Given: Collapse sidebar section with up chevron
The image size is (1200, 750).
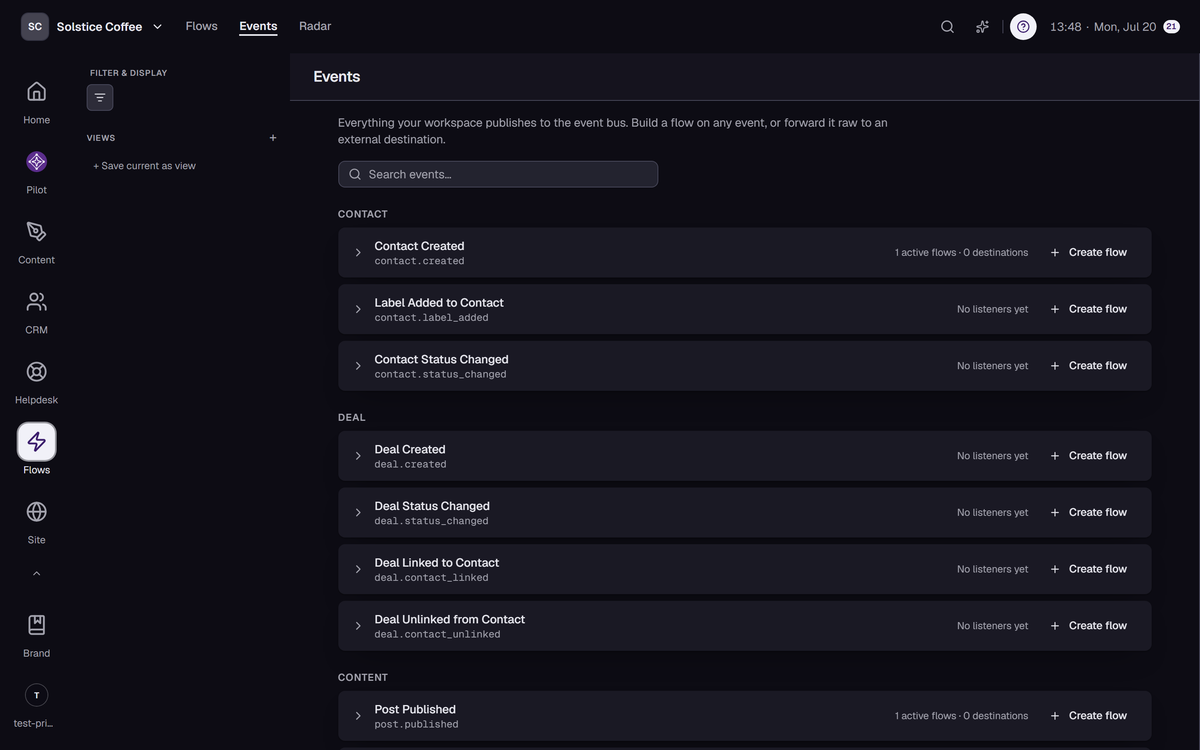Looking at the screenshot, I should (36, 574).
